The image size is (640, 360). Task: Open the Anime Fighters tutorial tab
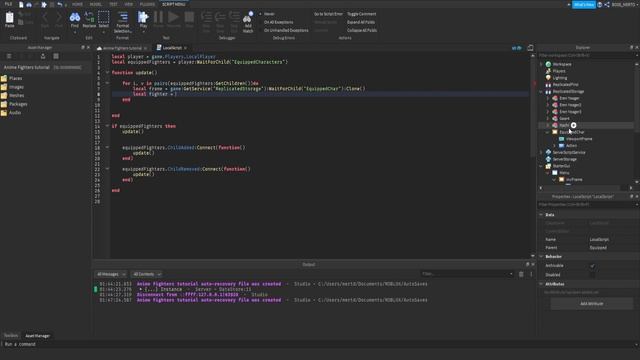122,48
